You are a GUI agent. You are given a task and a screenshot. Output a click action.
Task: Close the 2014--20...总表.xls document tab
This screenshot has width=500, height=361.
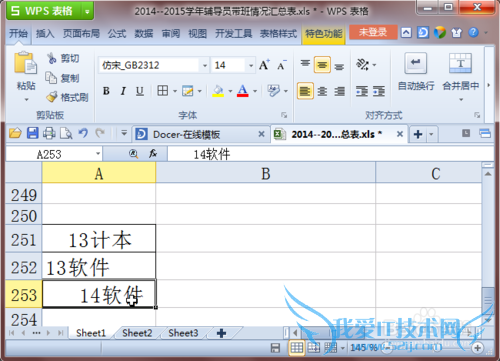click(400, 134)
